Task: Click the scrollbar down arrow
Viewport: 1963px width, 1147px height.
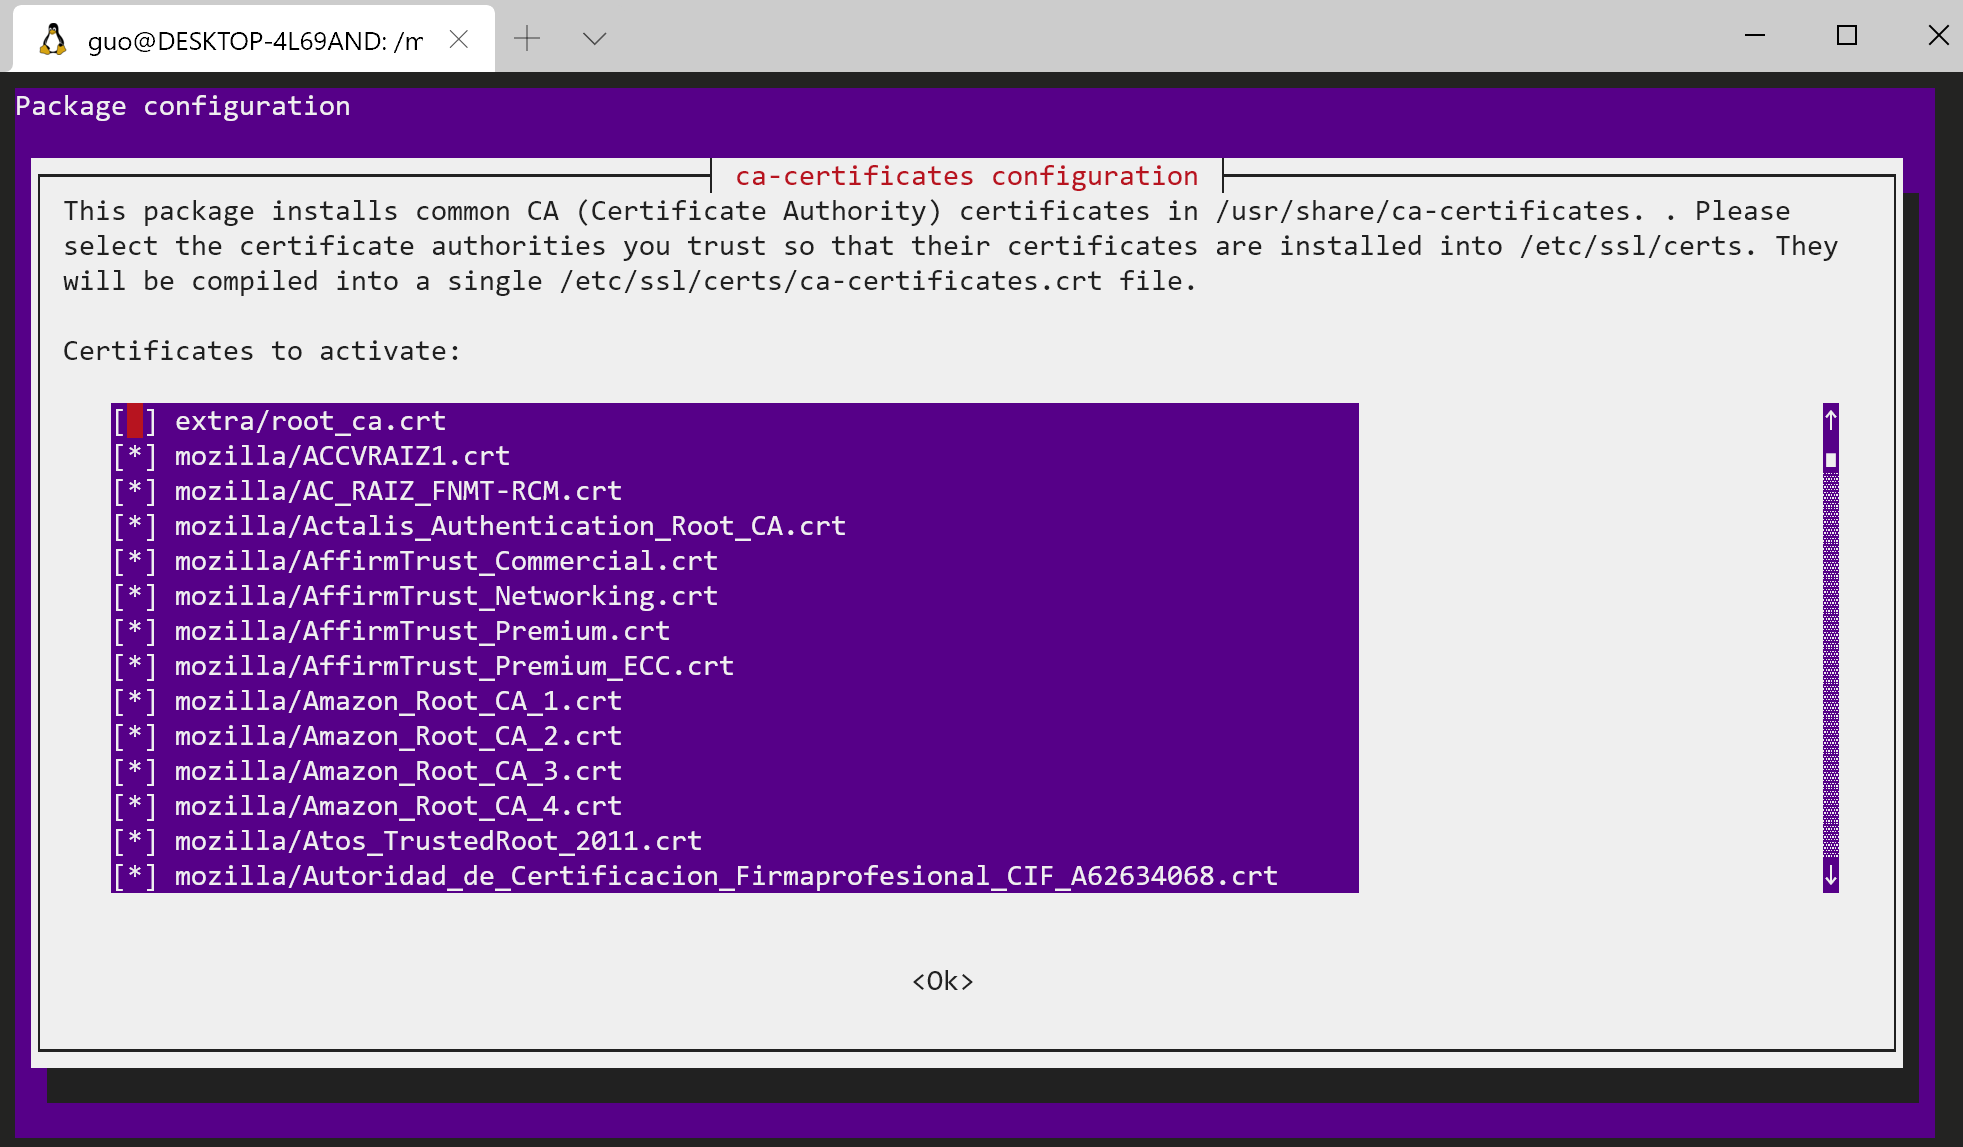Action: pyautogui.click(x=1830, y=876)
